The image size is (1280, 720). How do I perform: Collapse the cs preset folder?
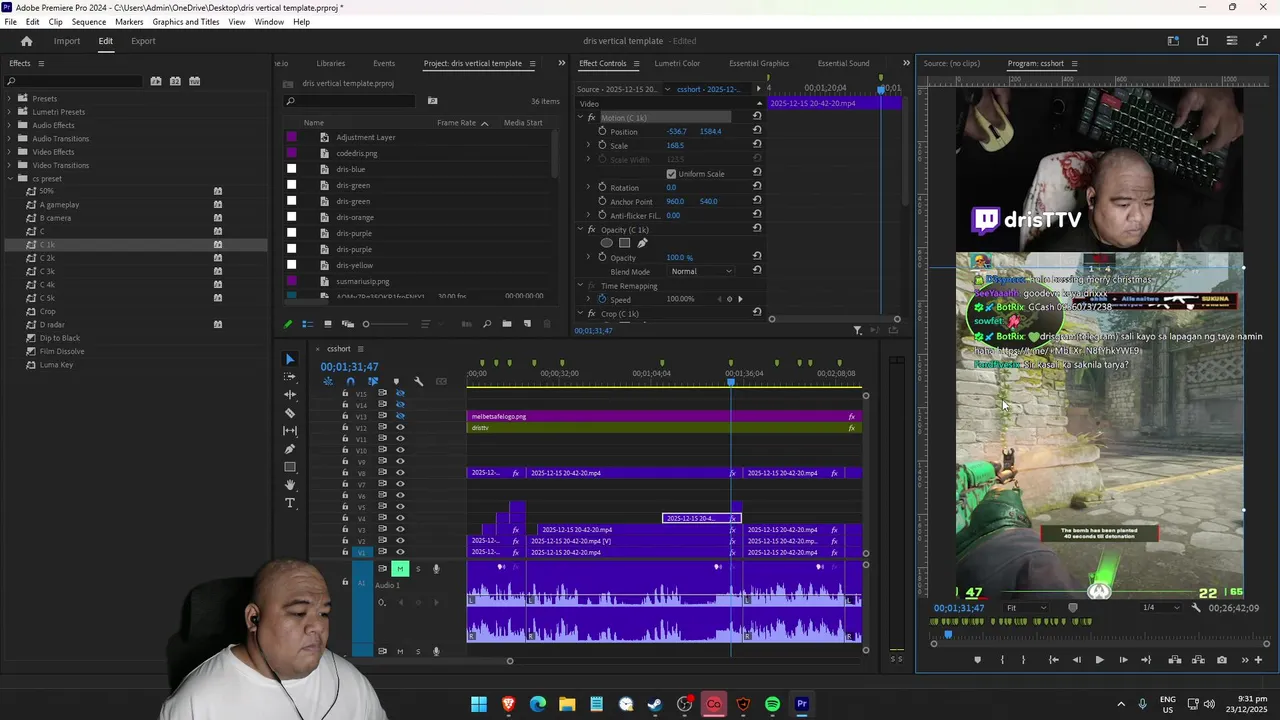tap(10, 179)
